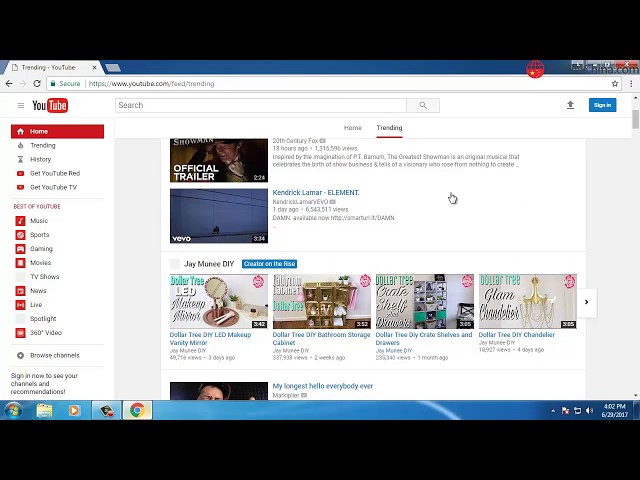Open Dollar Tree DIY Chandelier title
The image size is (640, 480).
point(517,335)
